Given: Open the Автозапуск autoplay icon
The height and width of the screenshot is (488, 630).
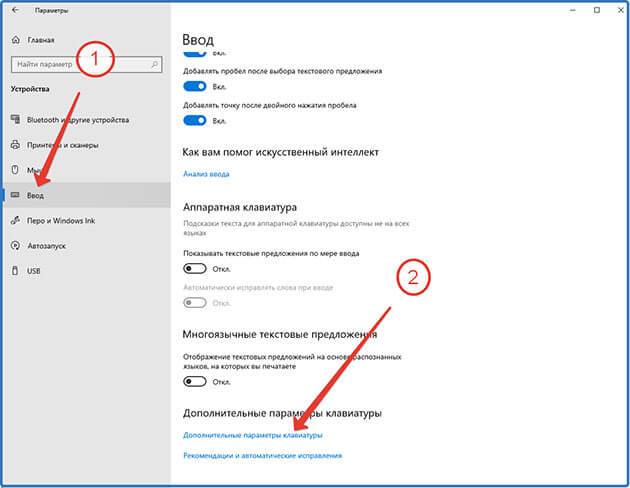Looking at the screenshot, I should click(15, 245).
